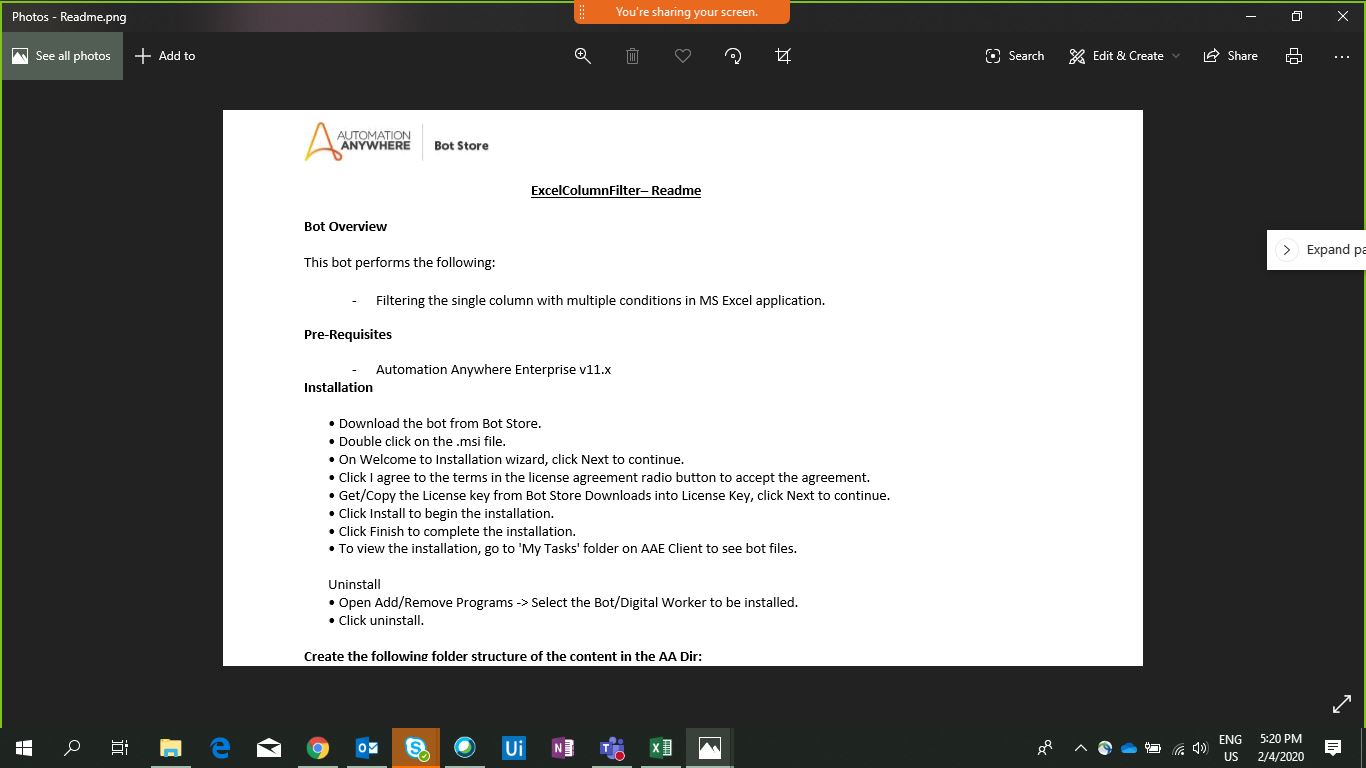
Task: Click the Automation Anywhere logo in the image
Action: click(x=357, y=142)
